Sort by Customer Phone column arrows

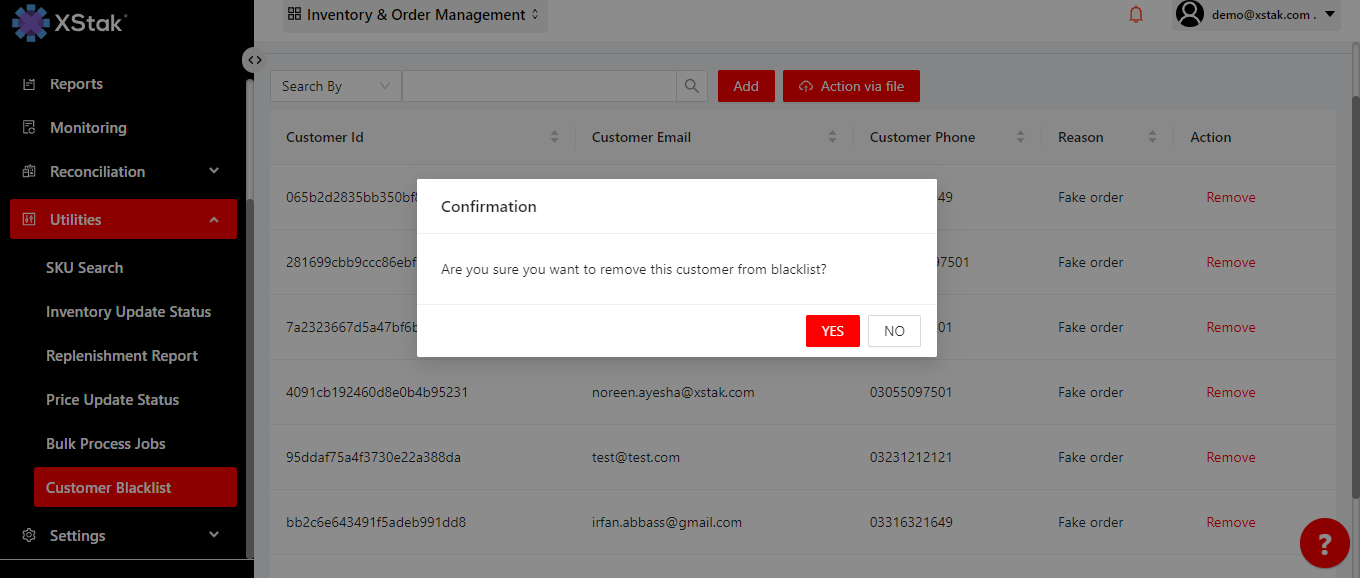[x=1020, y=137]
